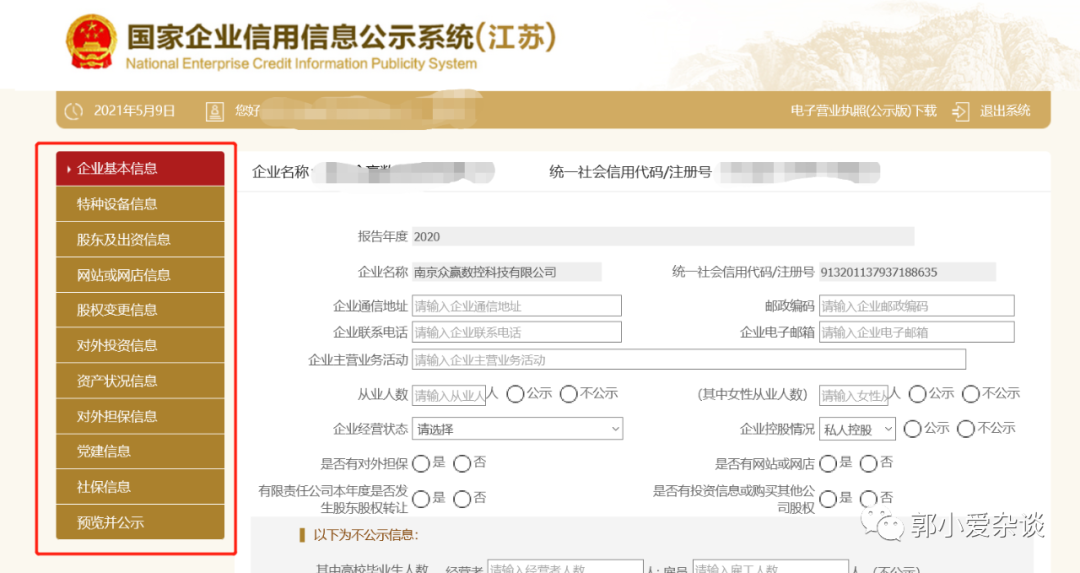Open 企业基本信息 menu item
1080x573 pixels.
point(141,168)
